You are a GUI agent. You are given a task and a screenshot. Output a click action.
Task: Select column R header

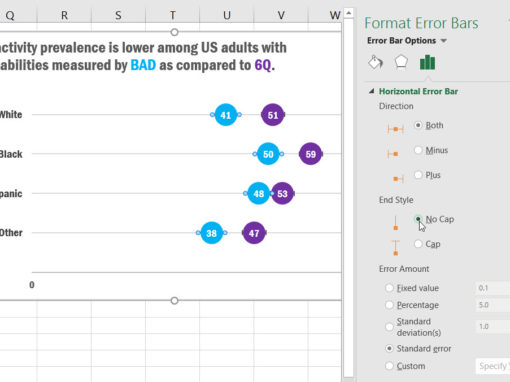(64, 15)
